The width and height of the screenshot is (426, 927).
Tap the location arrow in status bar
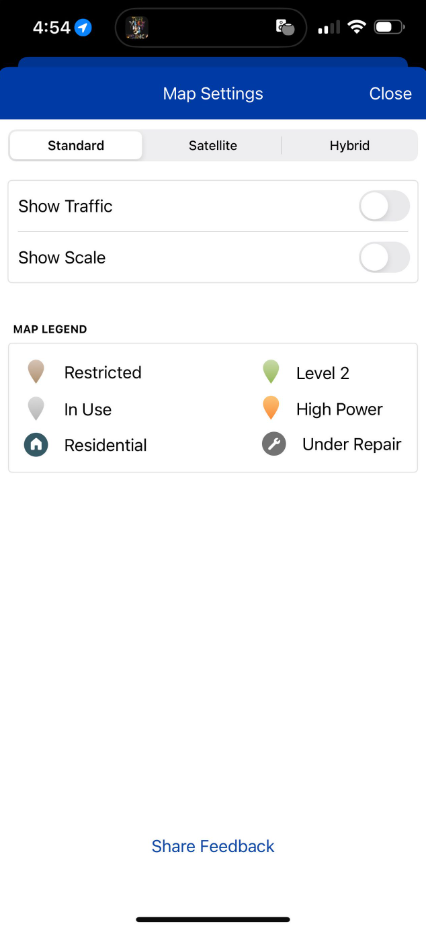(83, 27)
